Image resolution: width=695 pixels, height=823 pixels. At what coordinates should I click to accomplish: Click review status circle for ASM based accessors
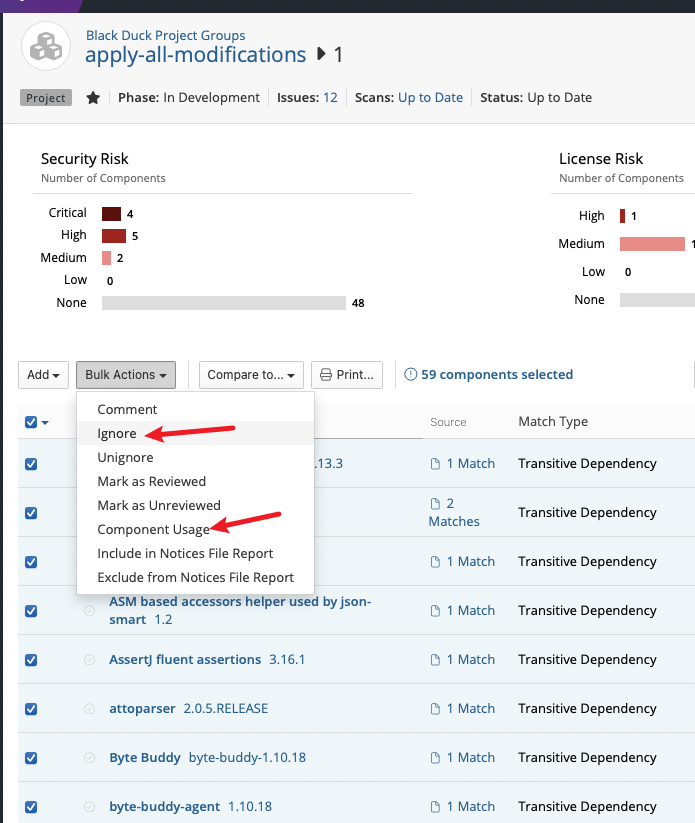(x=90, y=610)
